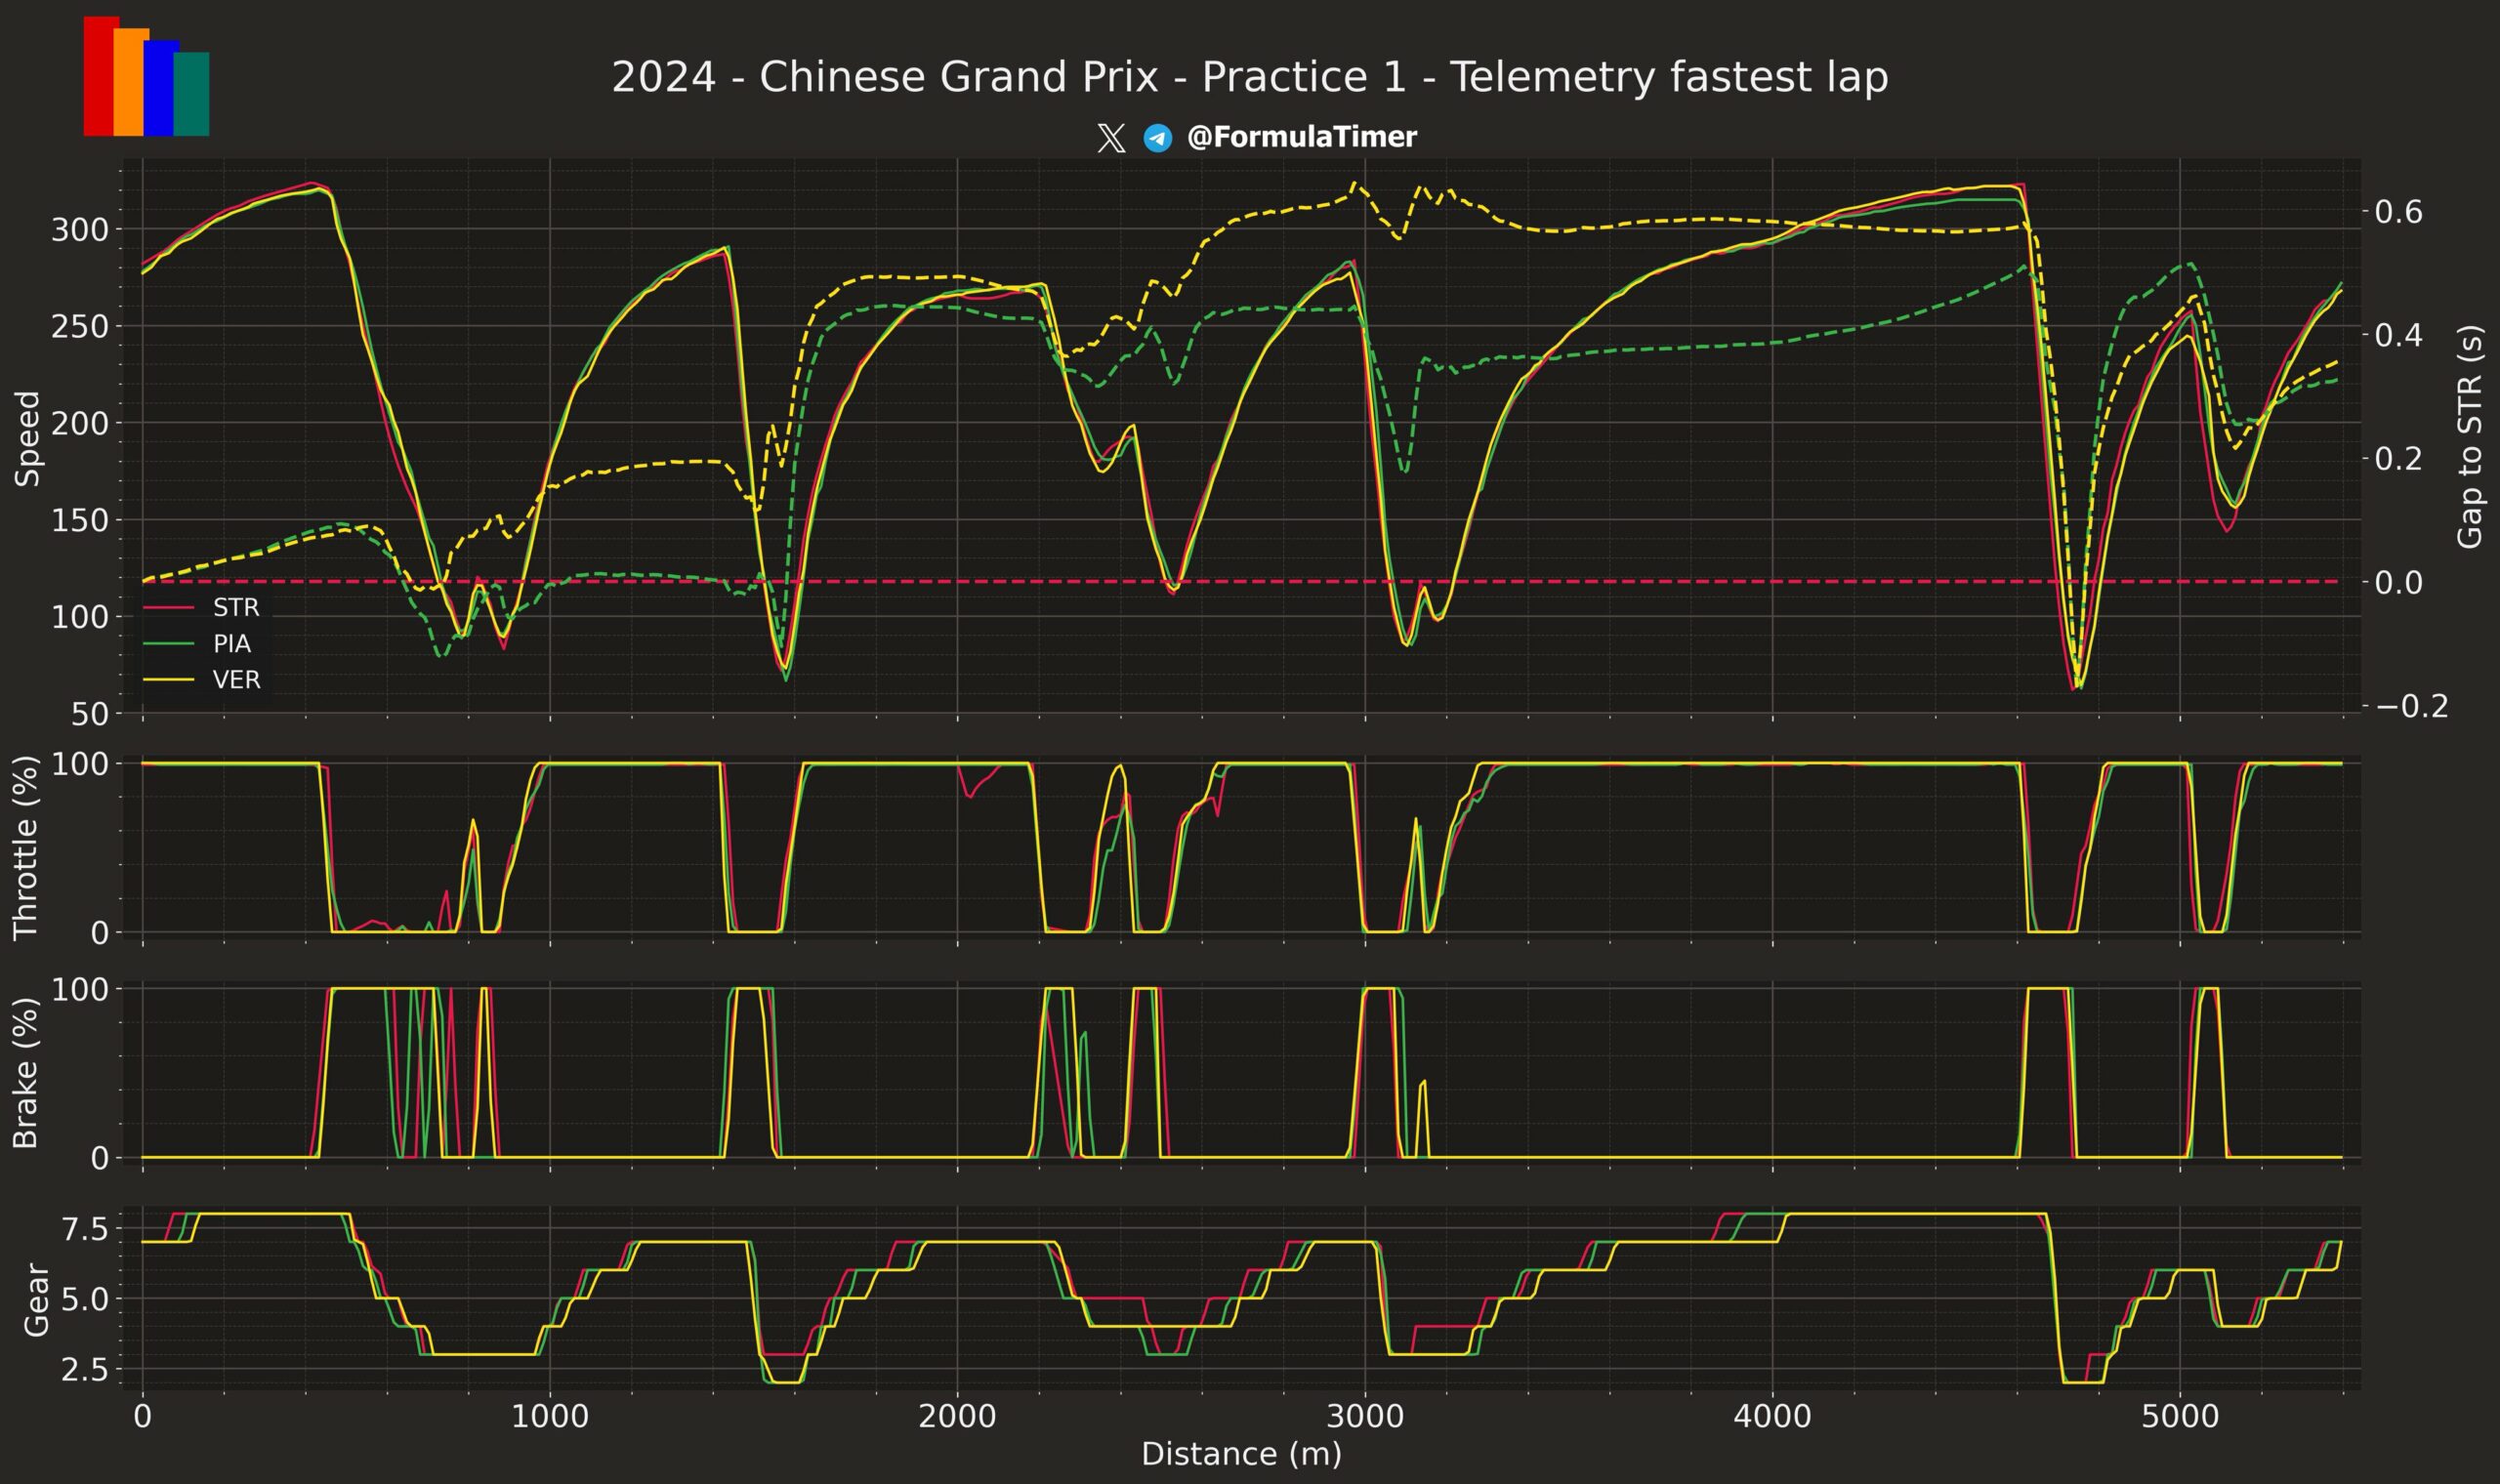
Task: Click the green PIA legend line marker
Action: 168,644
